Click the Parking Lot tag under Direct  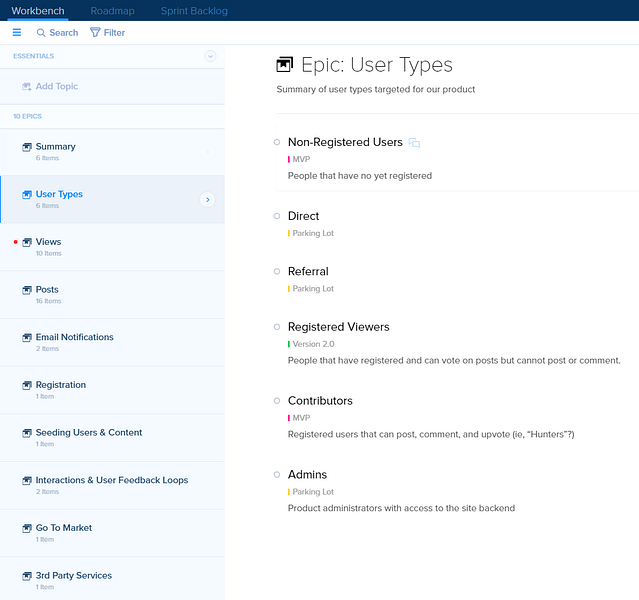(x=311, y=233)
